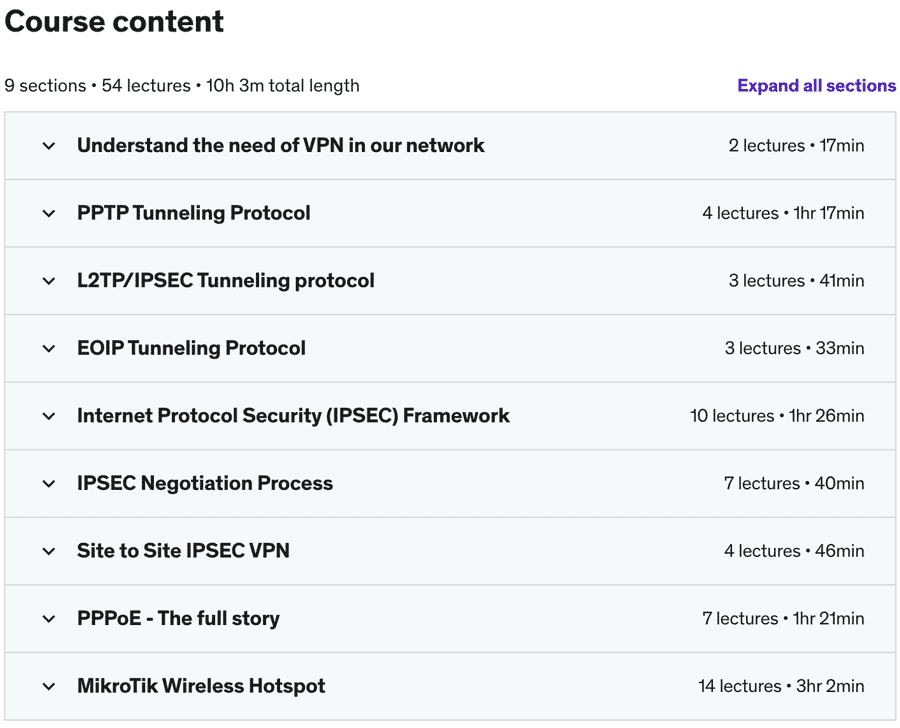Click 'Expand all sections' link
The height and width of the screenshot is (728, 900).
[816, 86]
